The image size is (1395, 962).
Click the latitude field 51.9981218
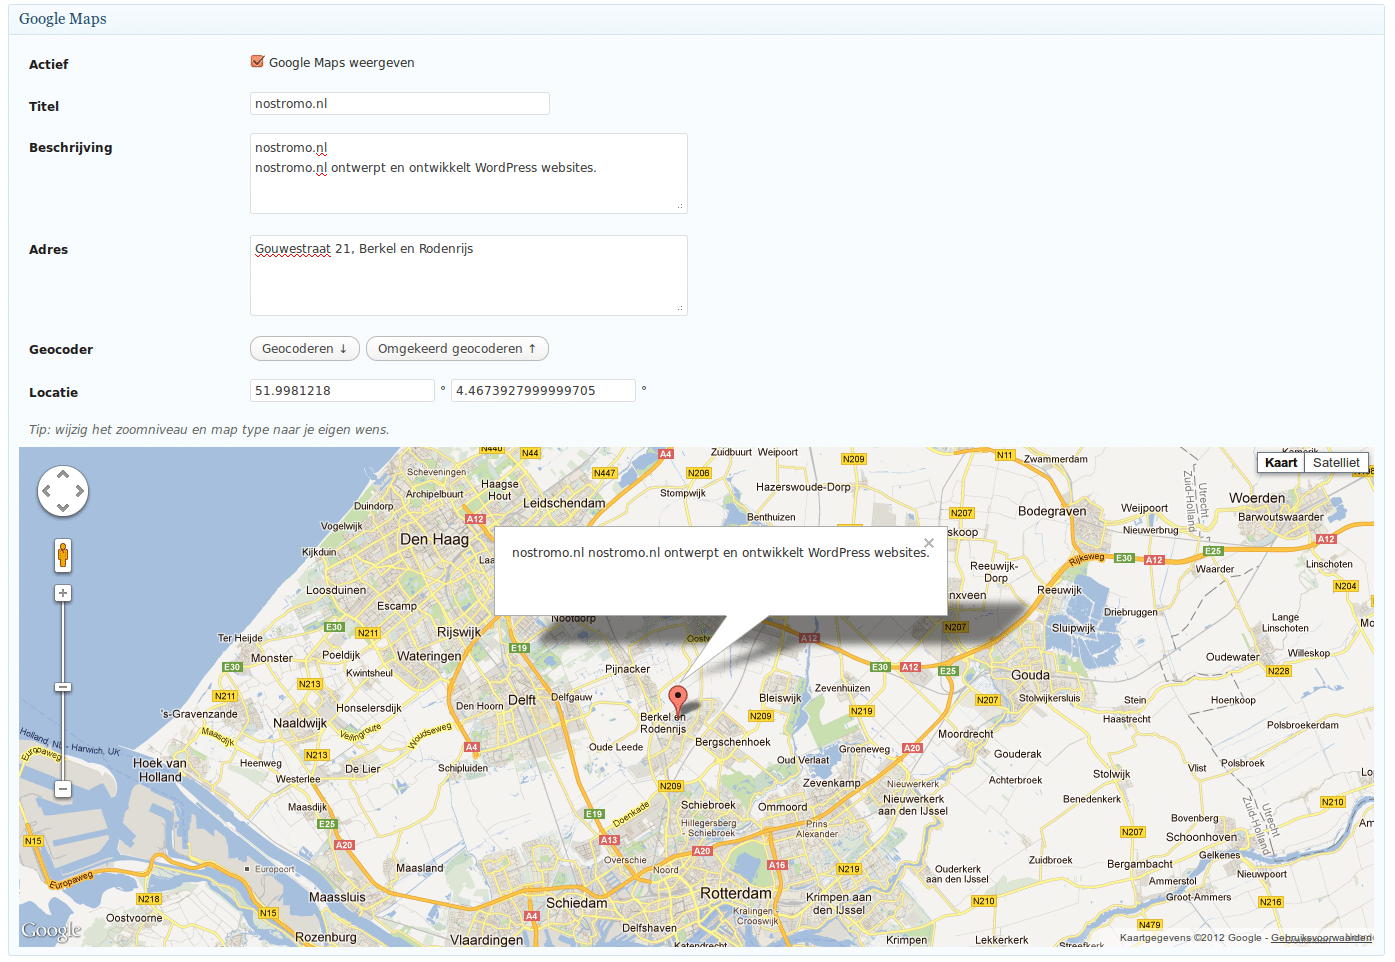(342, 390)
